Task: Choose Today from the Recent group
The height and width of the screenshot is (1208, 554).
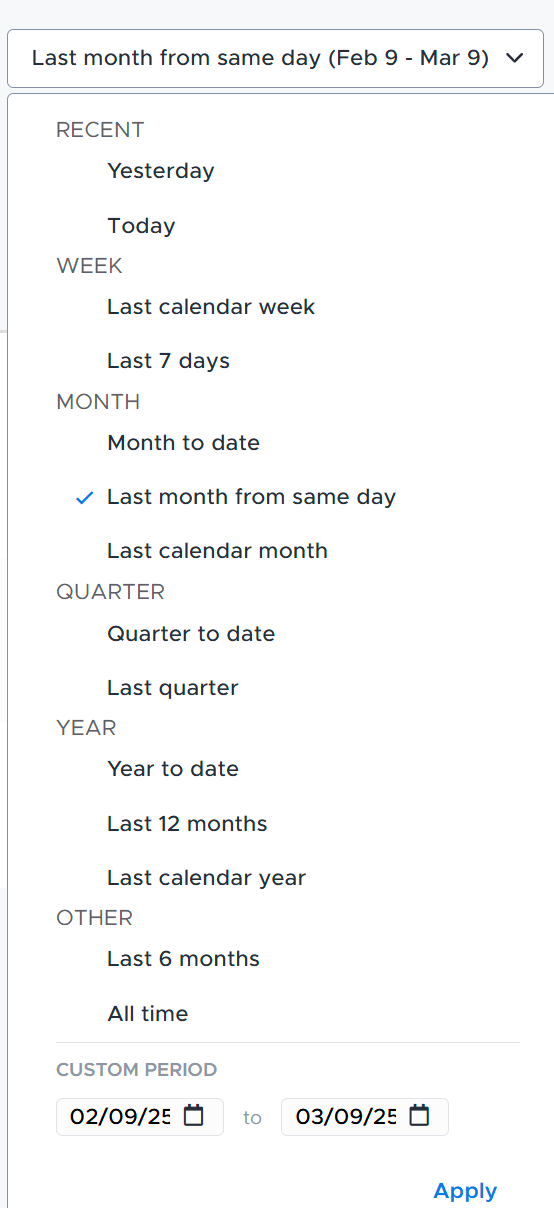Action: coord(141,226)
